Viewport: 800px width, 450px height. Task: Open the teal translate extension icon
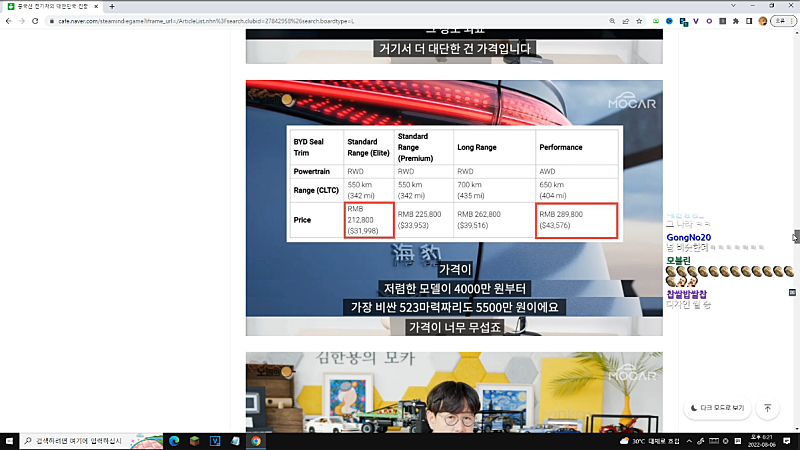(683, 21)
